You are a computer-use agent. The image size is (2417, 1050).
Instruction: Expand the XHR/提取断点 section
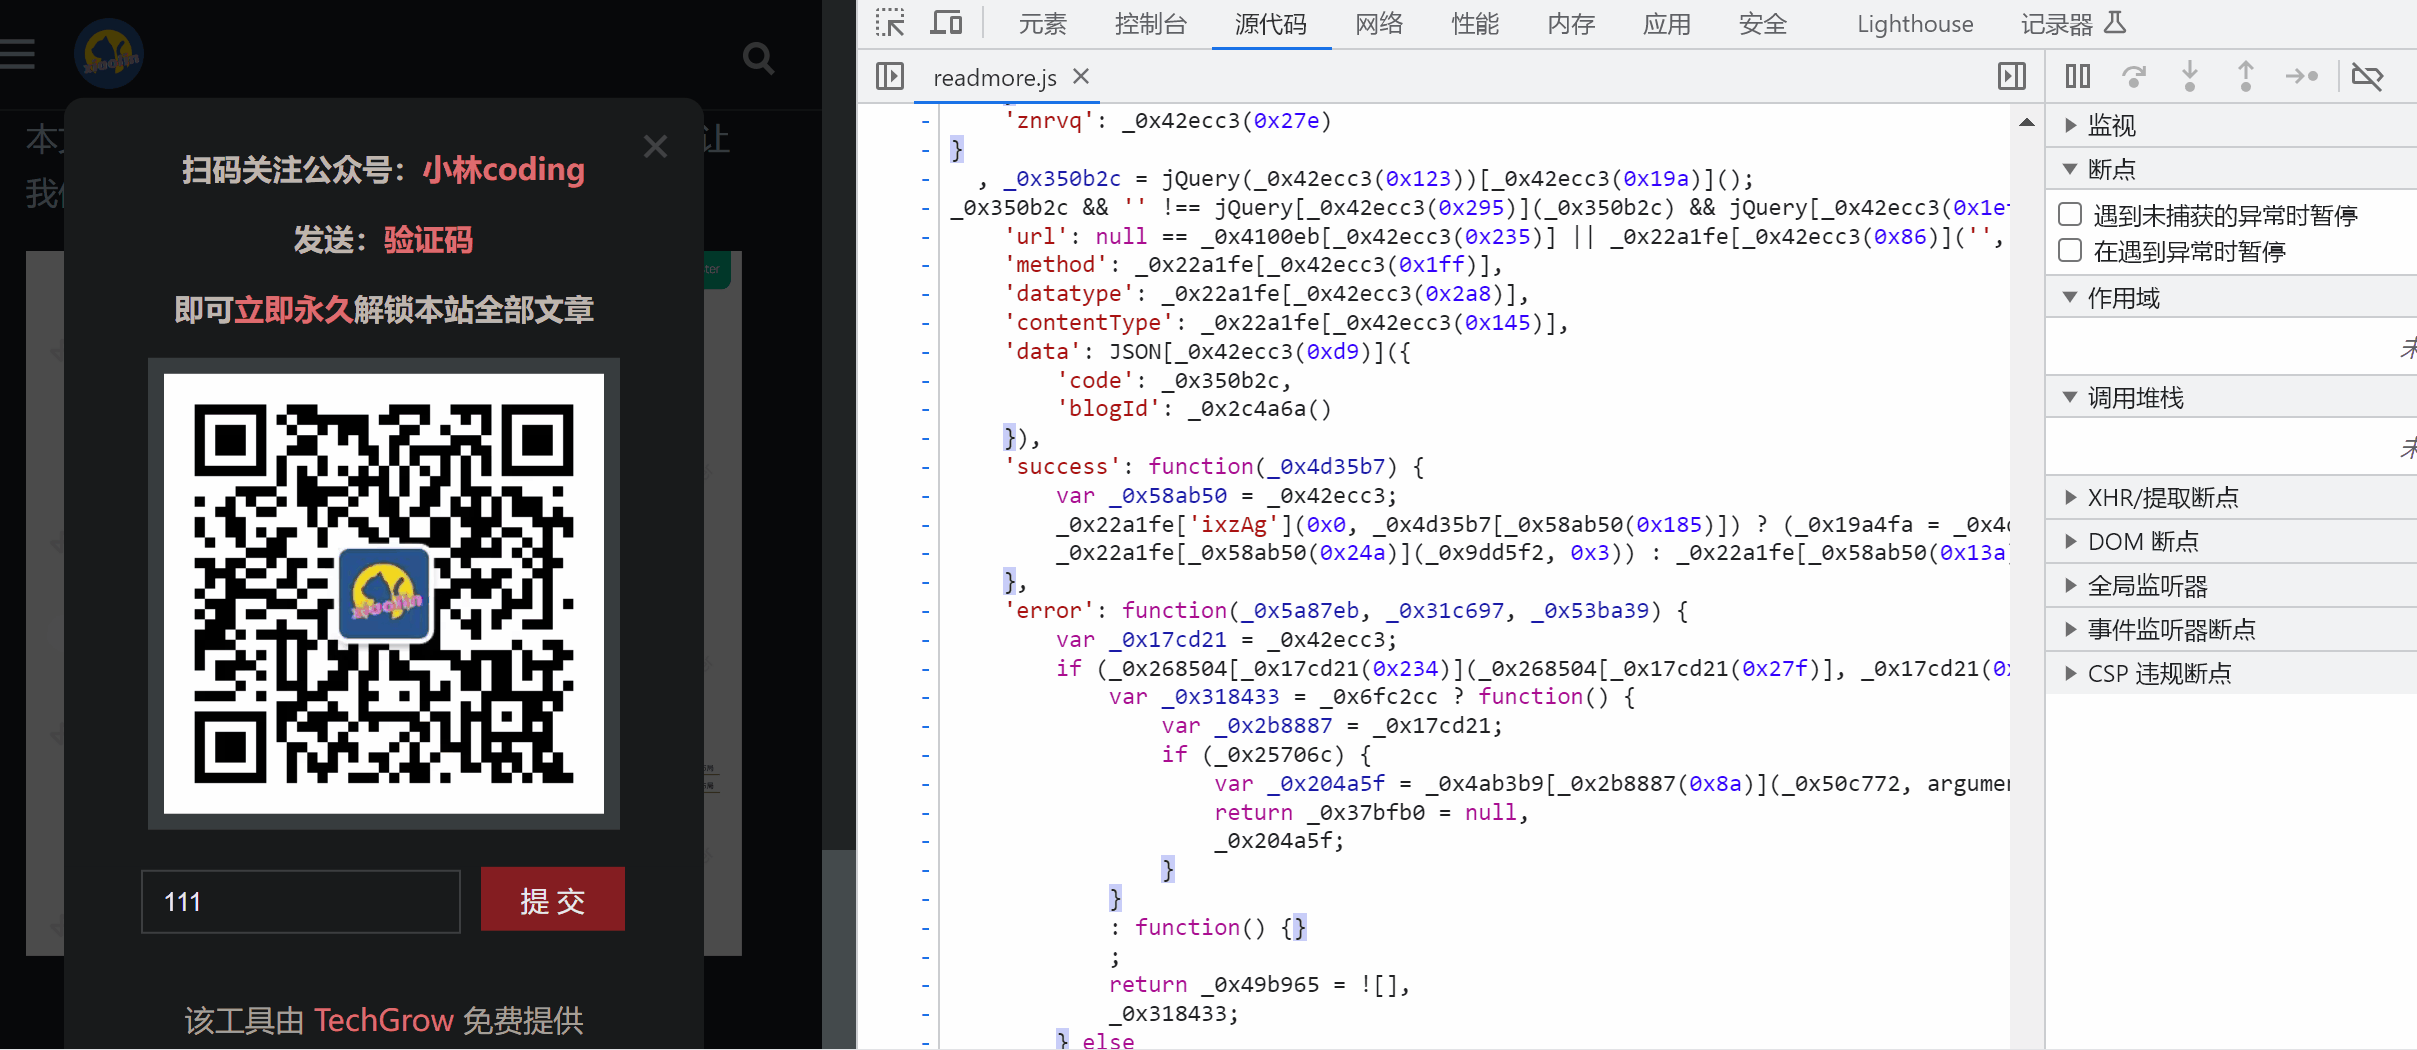tap(2231, 498)
